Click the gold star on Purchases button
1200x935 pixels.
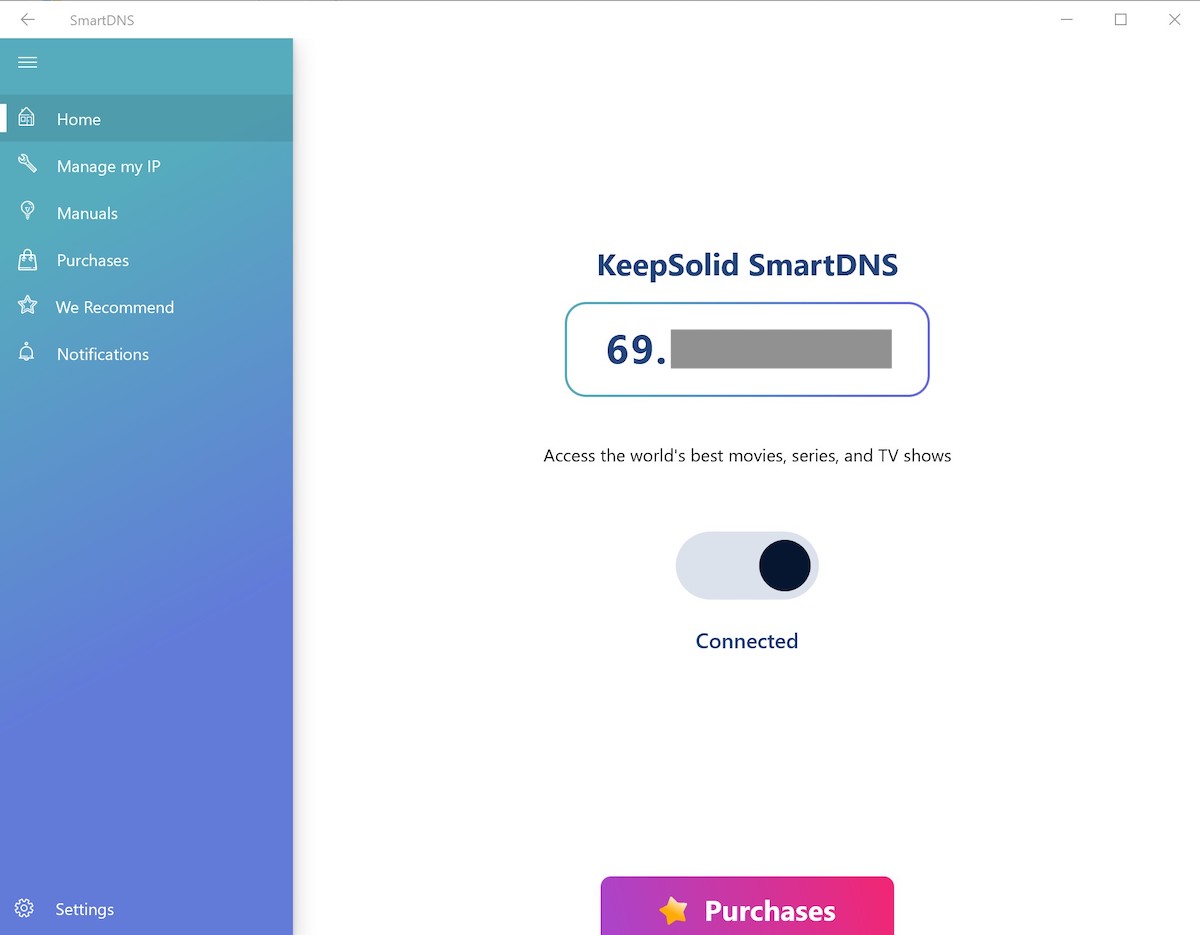tap(674, 910)
